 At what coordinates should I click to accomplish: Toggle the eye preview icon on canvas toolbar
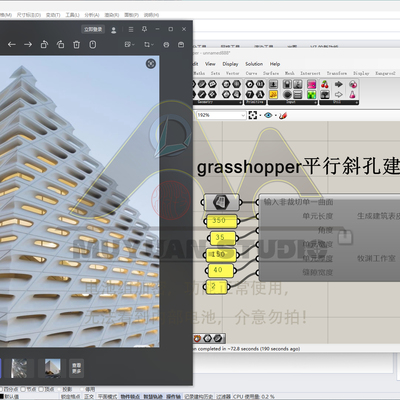268,115
